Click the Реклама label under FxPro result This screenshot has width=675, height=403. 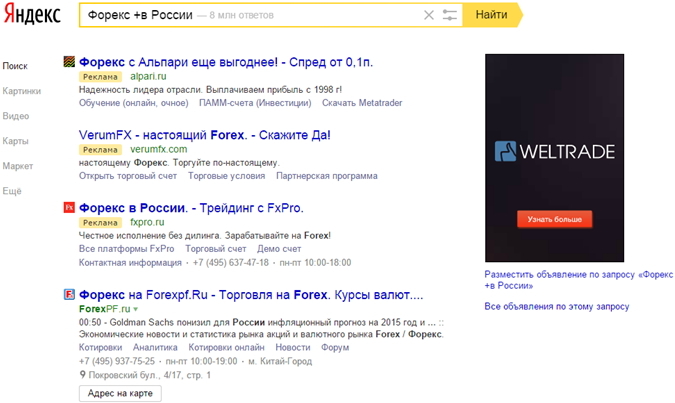click(100, 223)
